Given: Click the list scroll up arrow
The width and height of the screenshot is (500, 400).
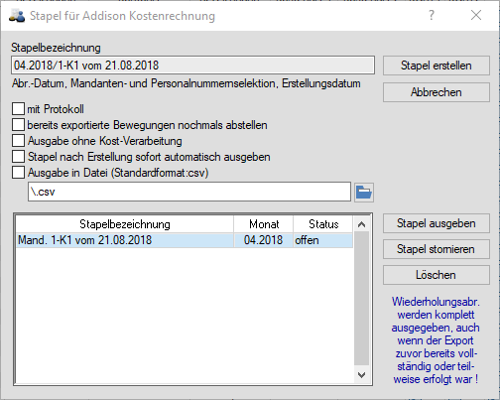Looking at the screenshot, I should click(x=361, y=225).
